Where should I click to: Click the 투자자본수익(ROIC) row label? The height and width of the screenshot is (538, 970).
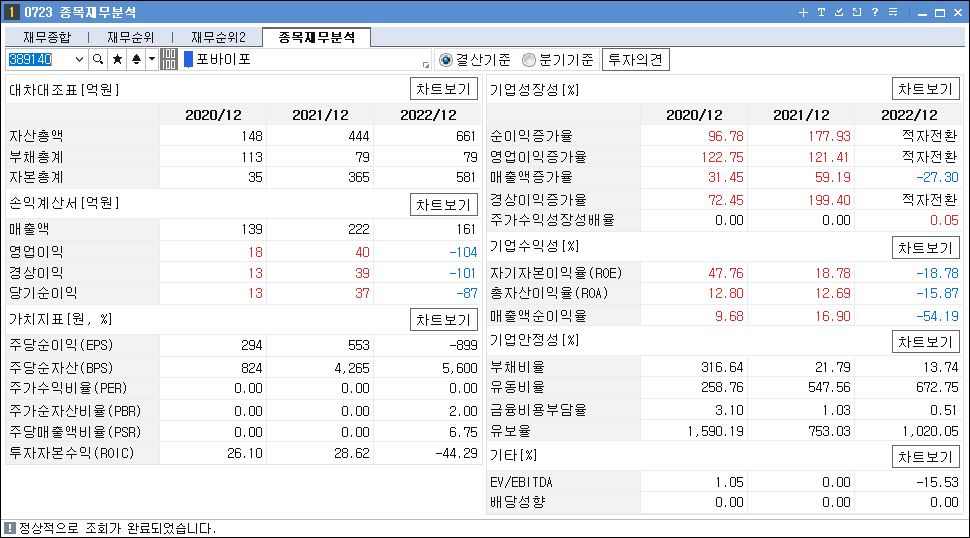click(72, 453)
